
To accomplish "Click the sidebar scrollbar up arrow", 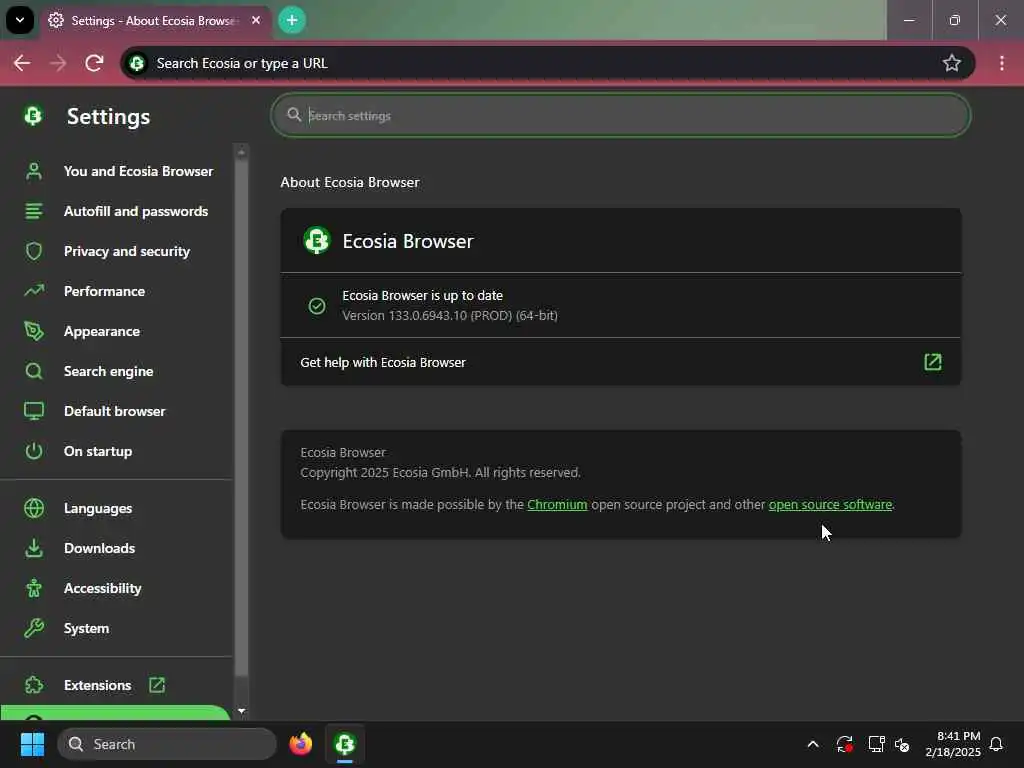I will 242,152.
